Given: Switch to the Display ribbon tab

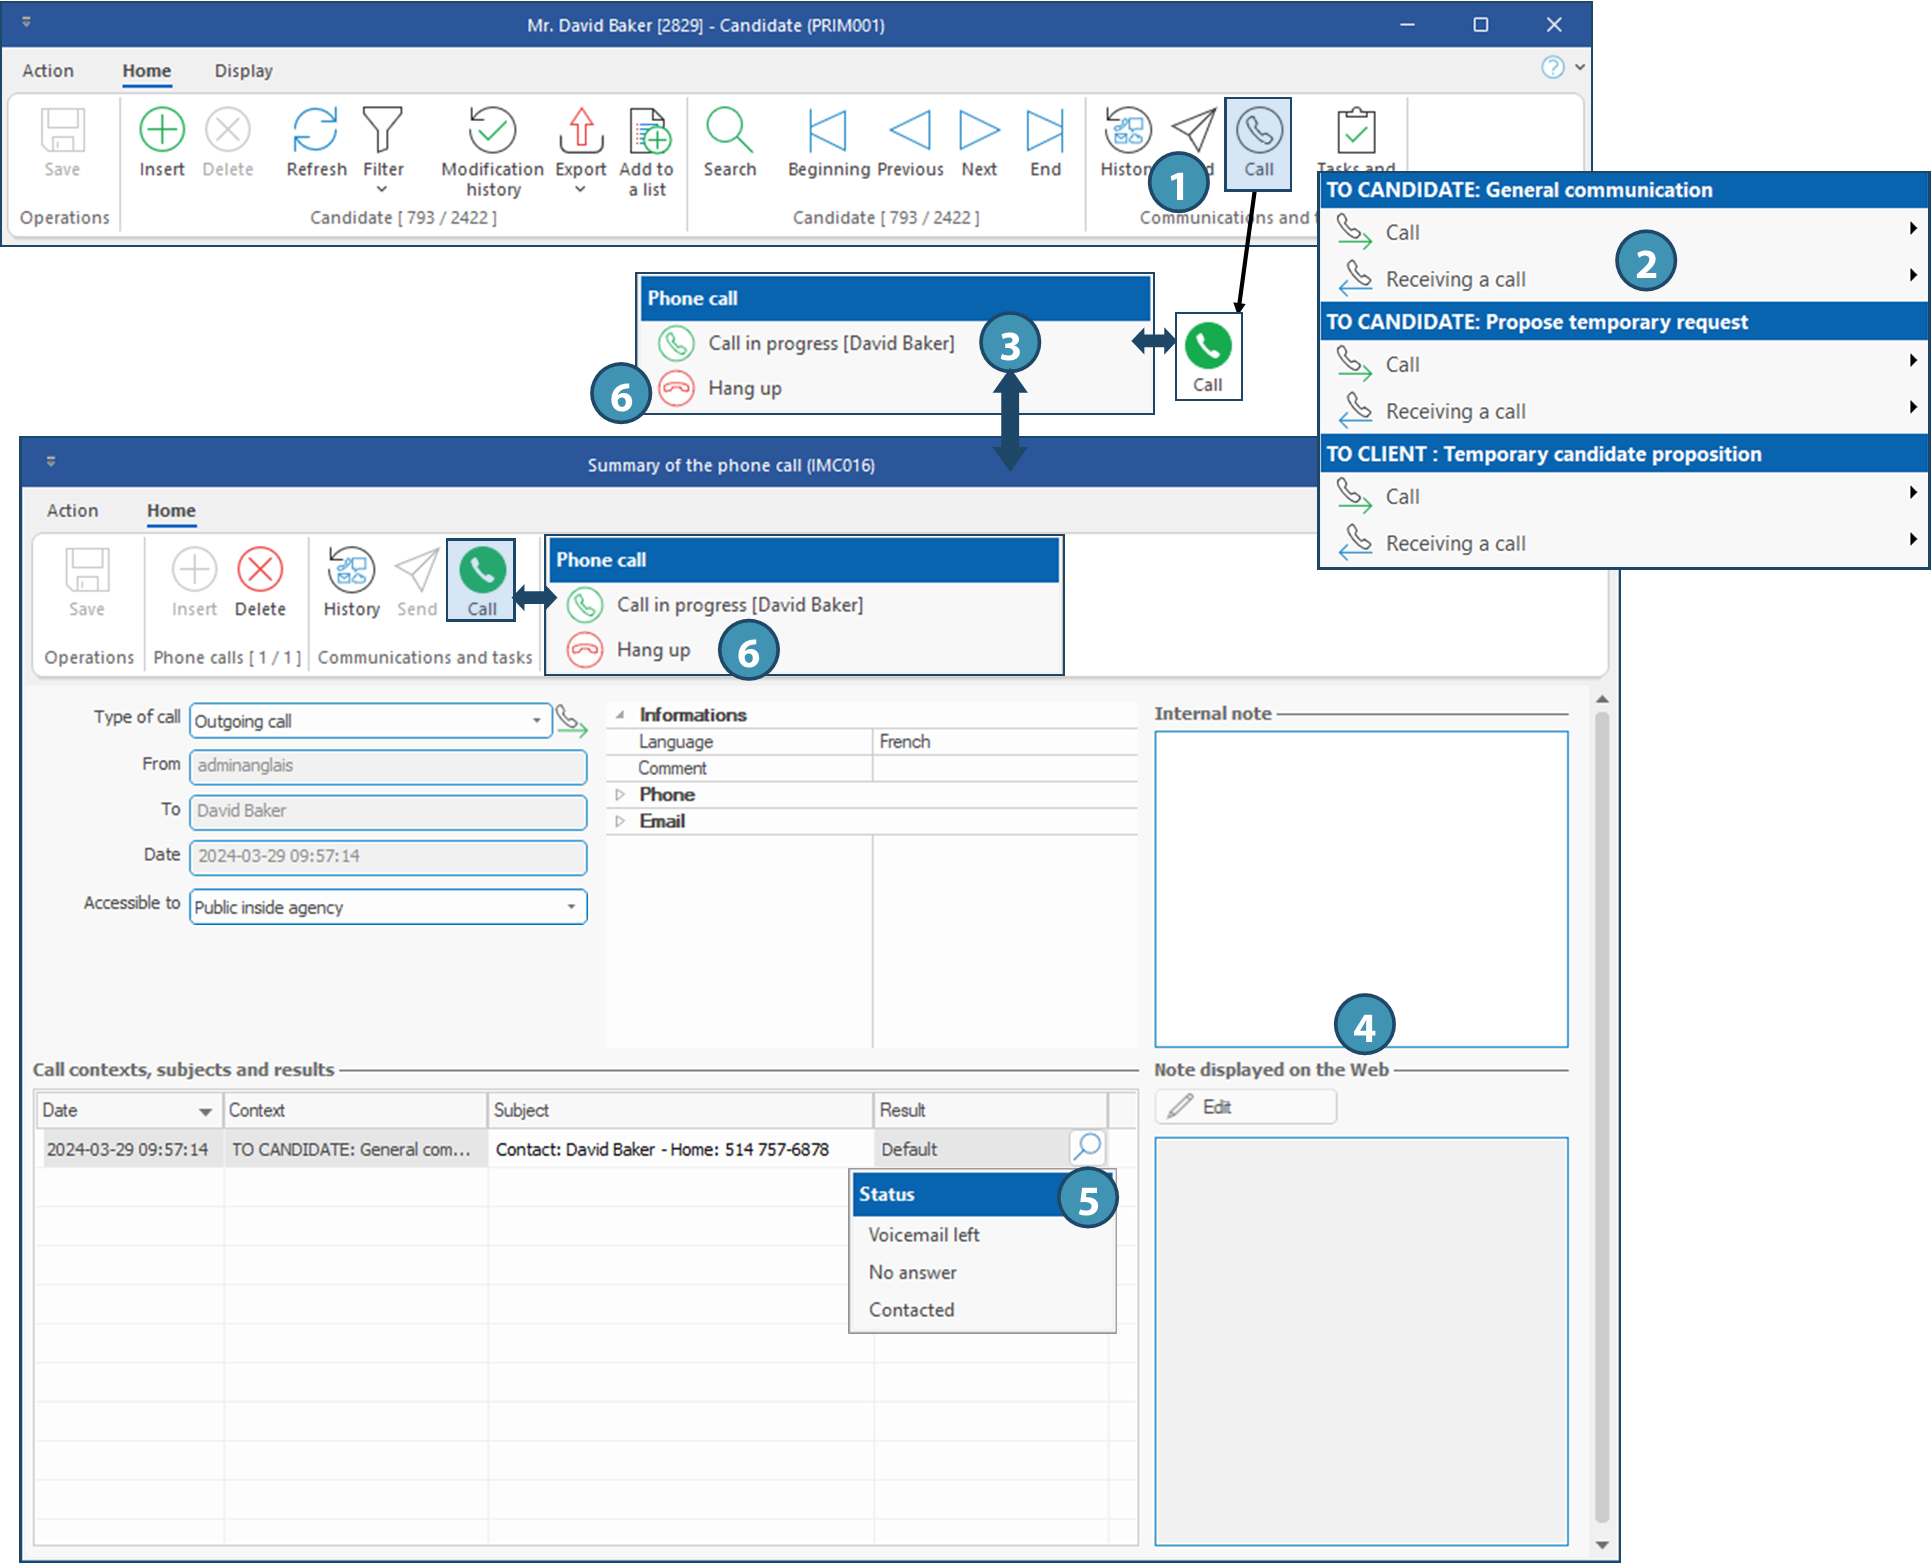Looking at the screenshot, I should tap(243, 71).
